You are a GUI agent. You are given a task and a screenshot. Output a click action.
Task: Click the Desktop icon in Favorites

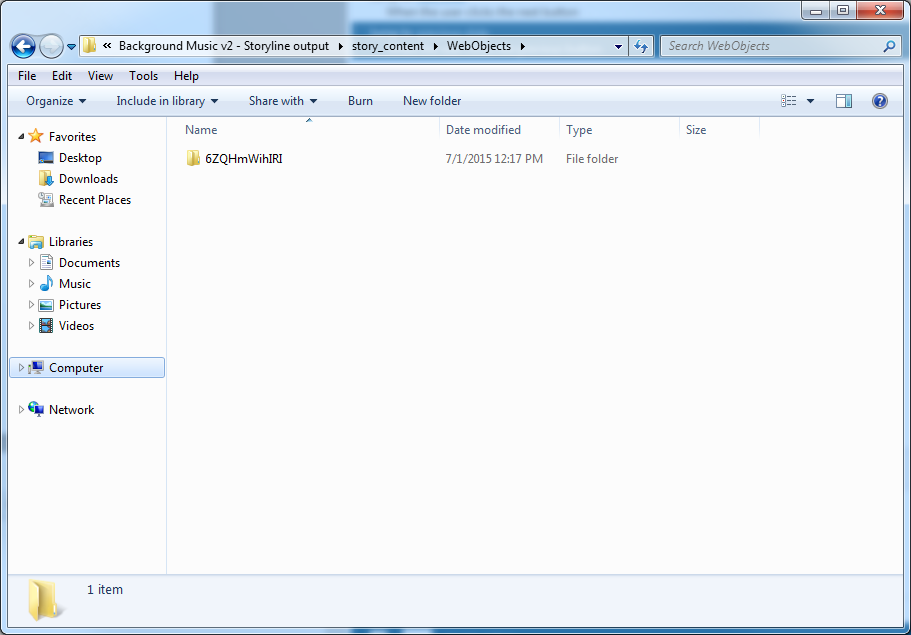[46, 157]
